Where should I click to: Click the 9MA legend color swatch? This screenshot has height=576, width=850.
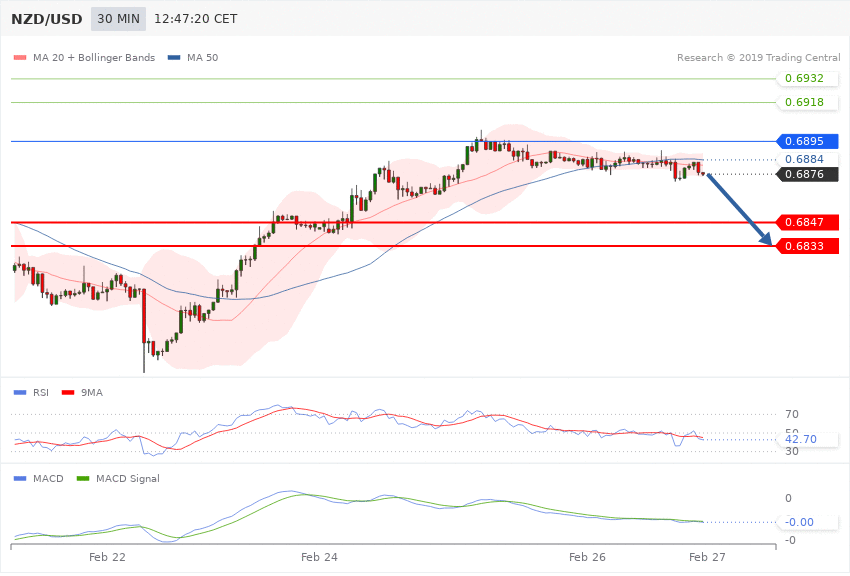pyautogui.click(x=68, y=392)
